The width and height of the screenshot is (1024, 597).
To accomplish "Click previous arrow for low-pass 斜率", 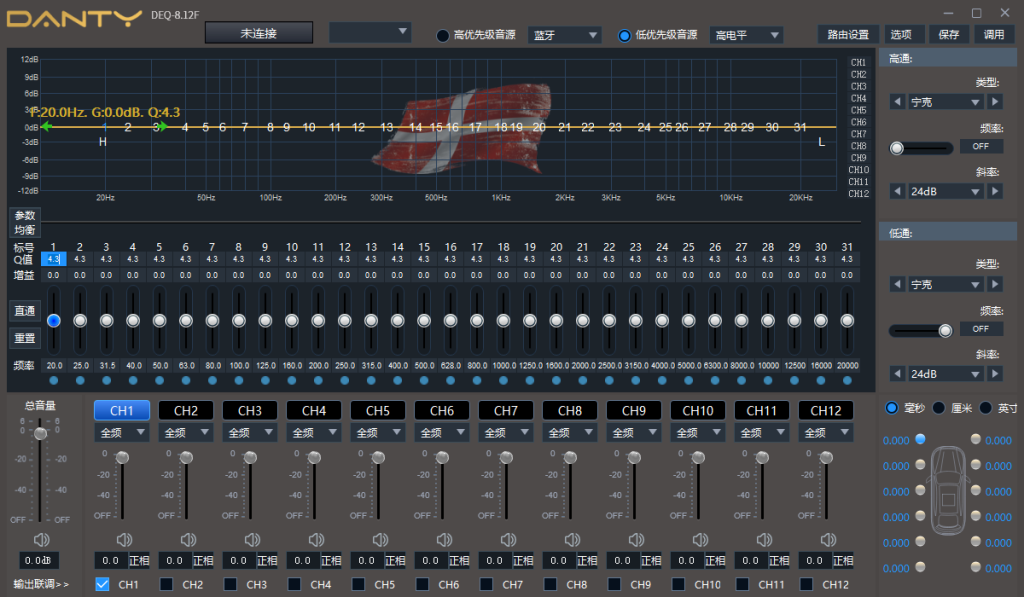I will (x=897, y=374).
